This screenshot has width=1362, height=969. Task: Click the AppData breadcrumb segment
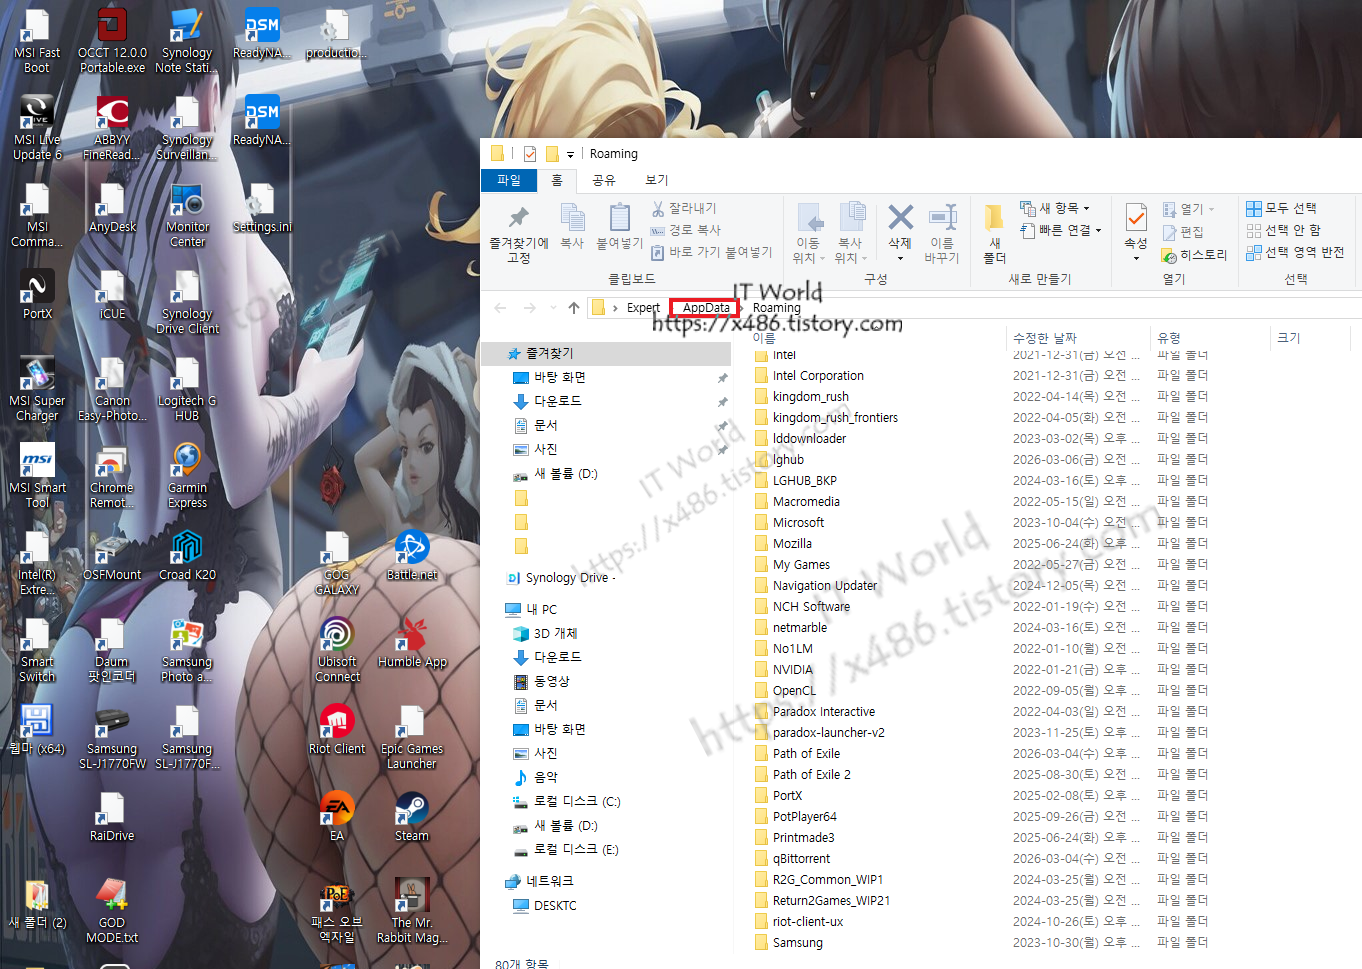pyautogui.click(x=706, y=308)
